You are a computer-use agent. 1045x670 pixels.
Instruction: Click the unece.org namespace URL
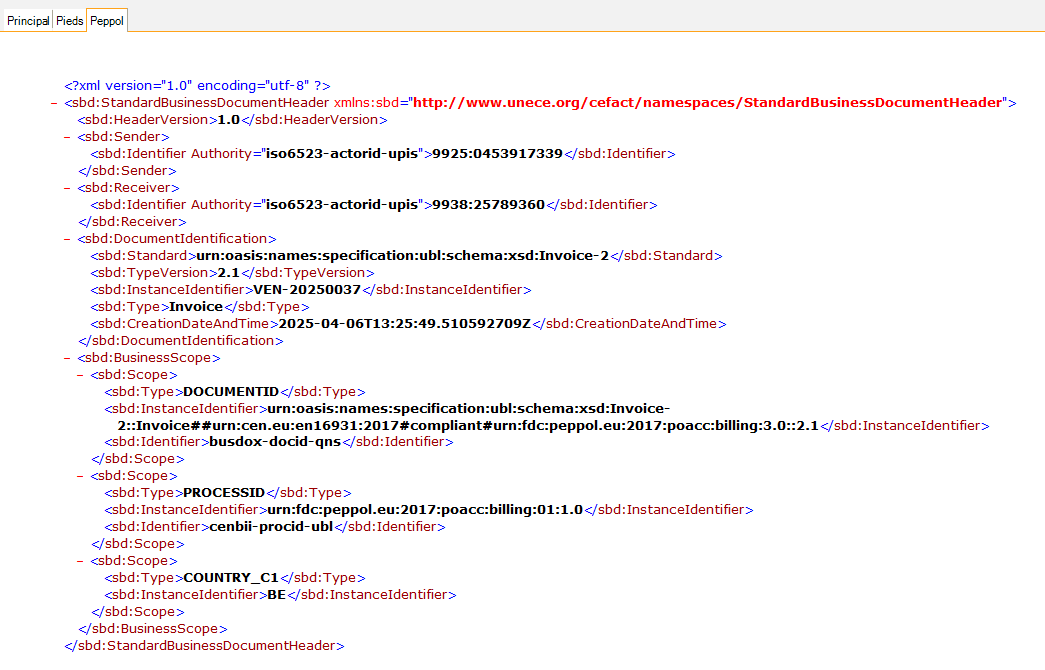coord(707,103)
